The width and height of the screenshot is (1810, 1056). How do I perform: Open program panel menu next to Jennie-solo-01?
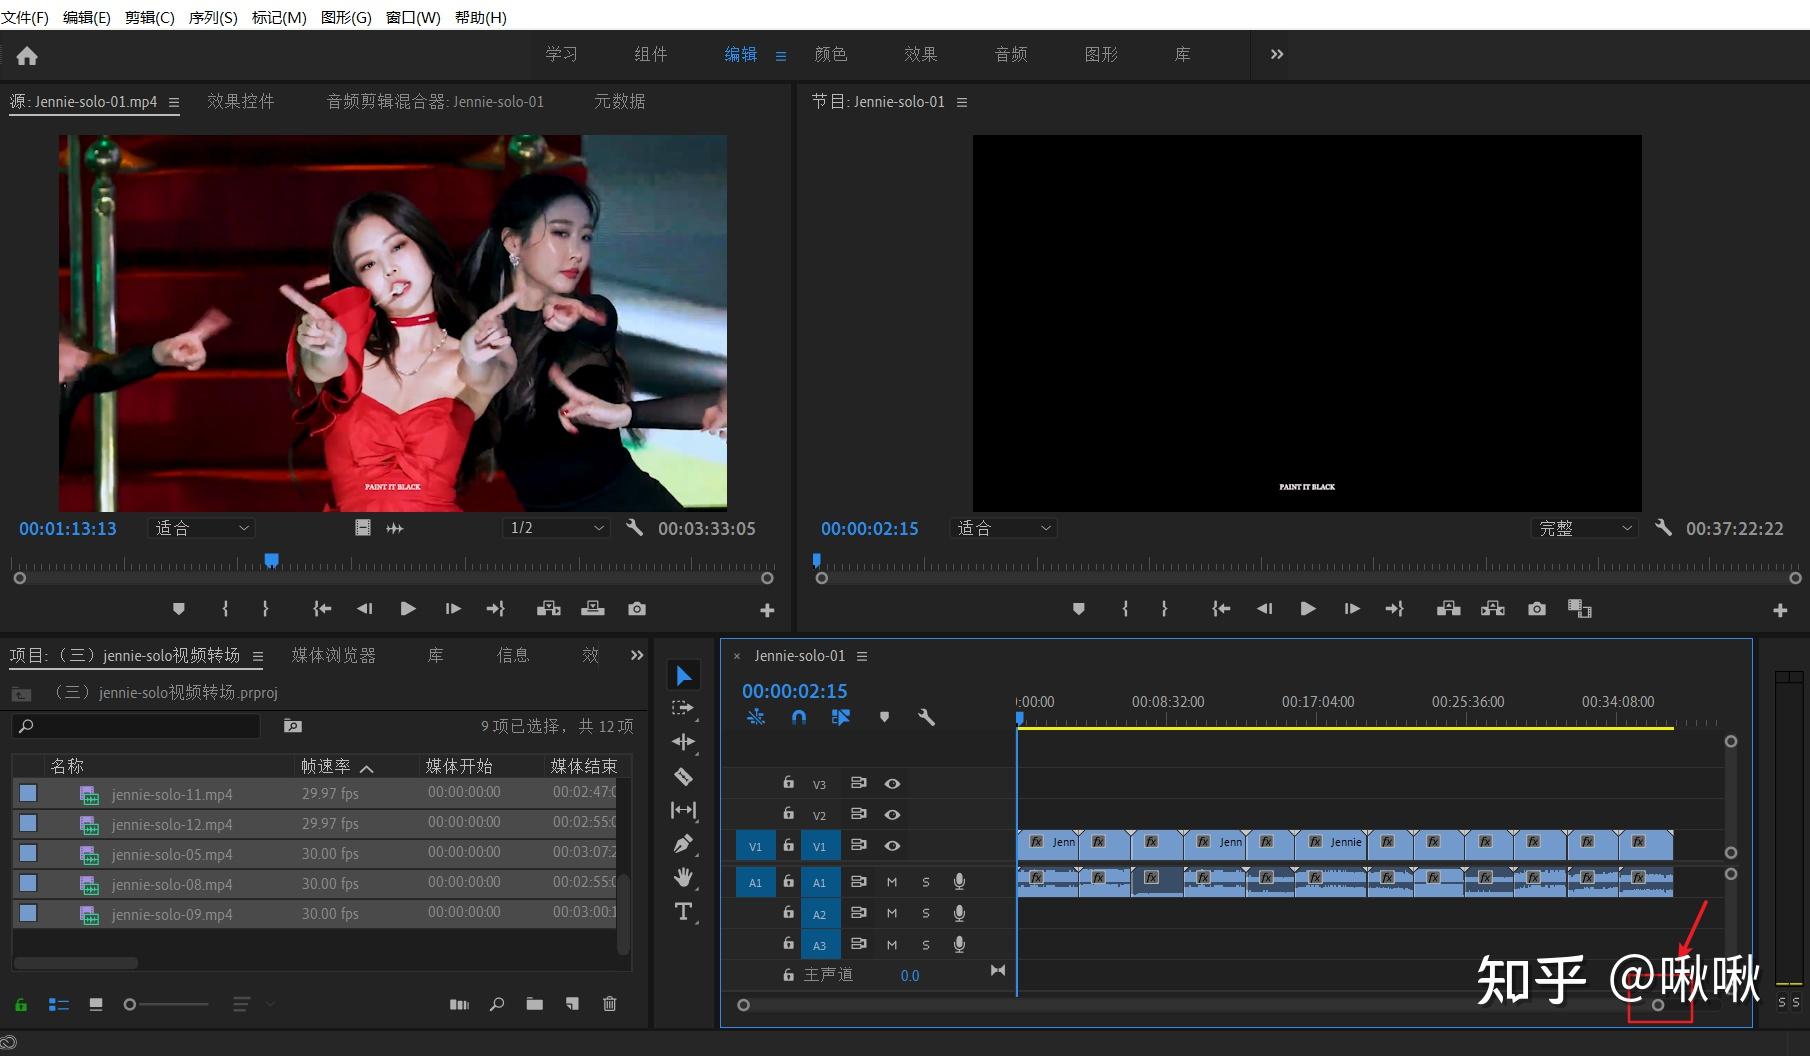[x=962, y=102]
